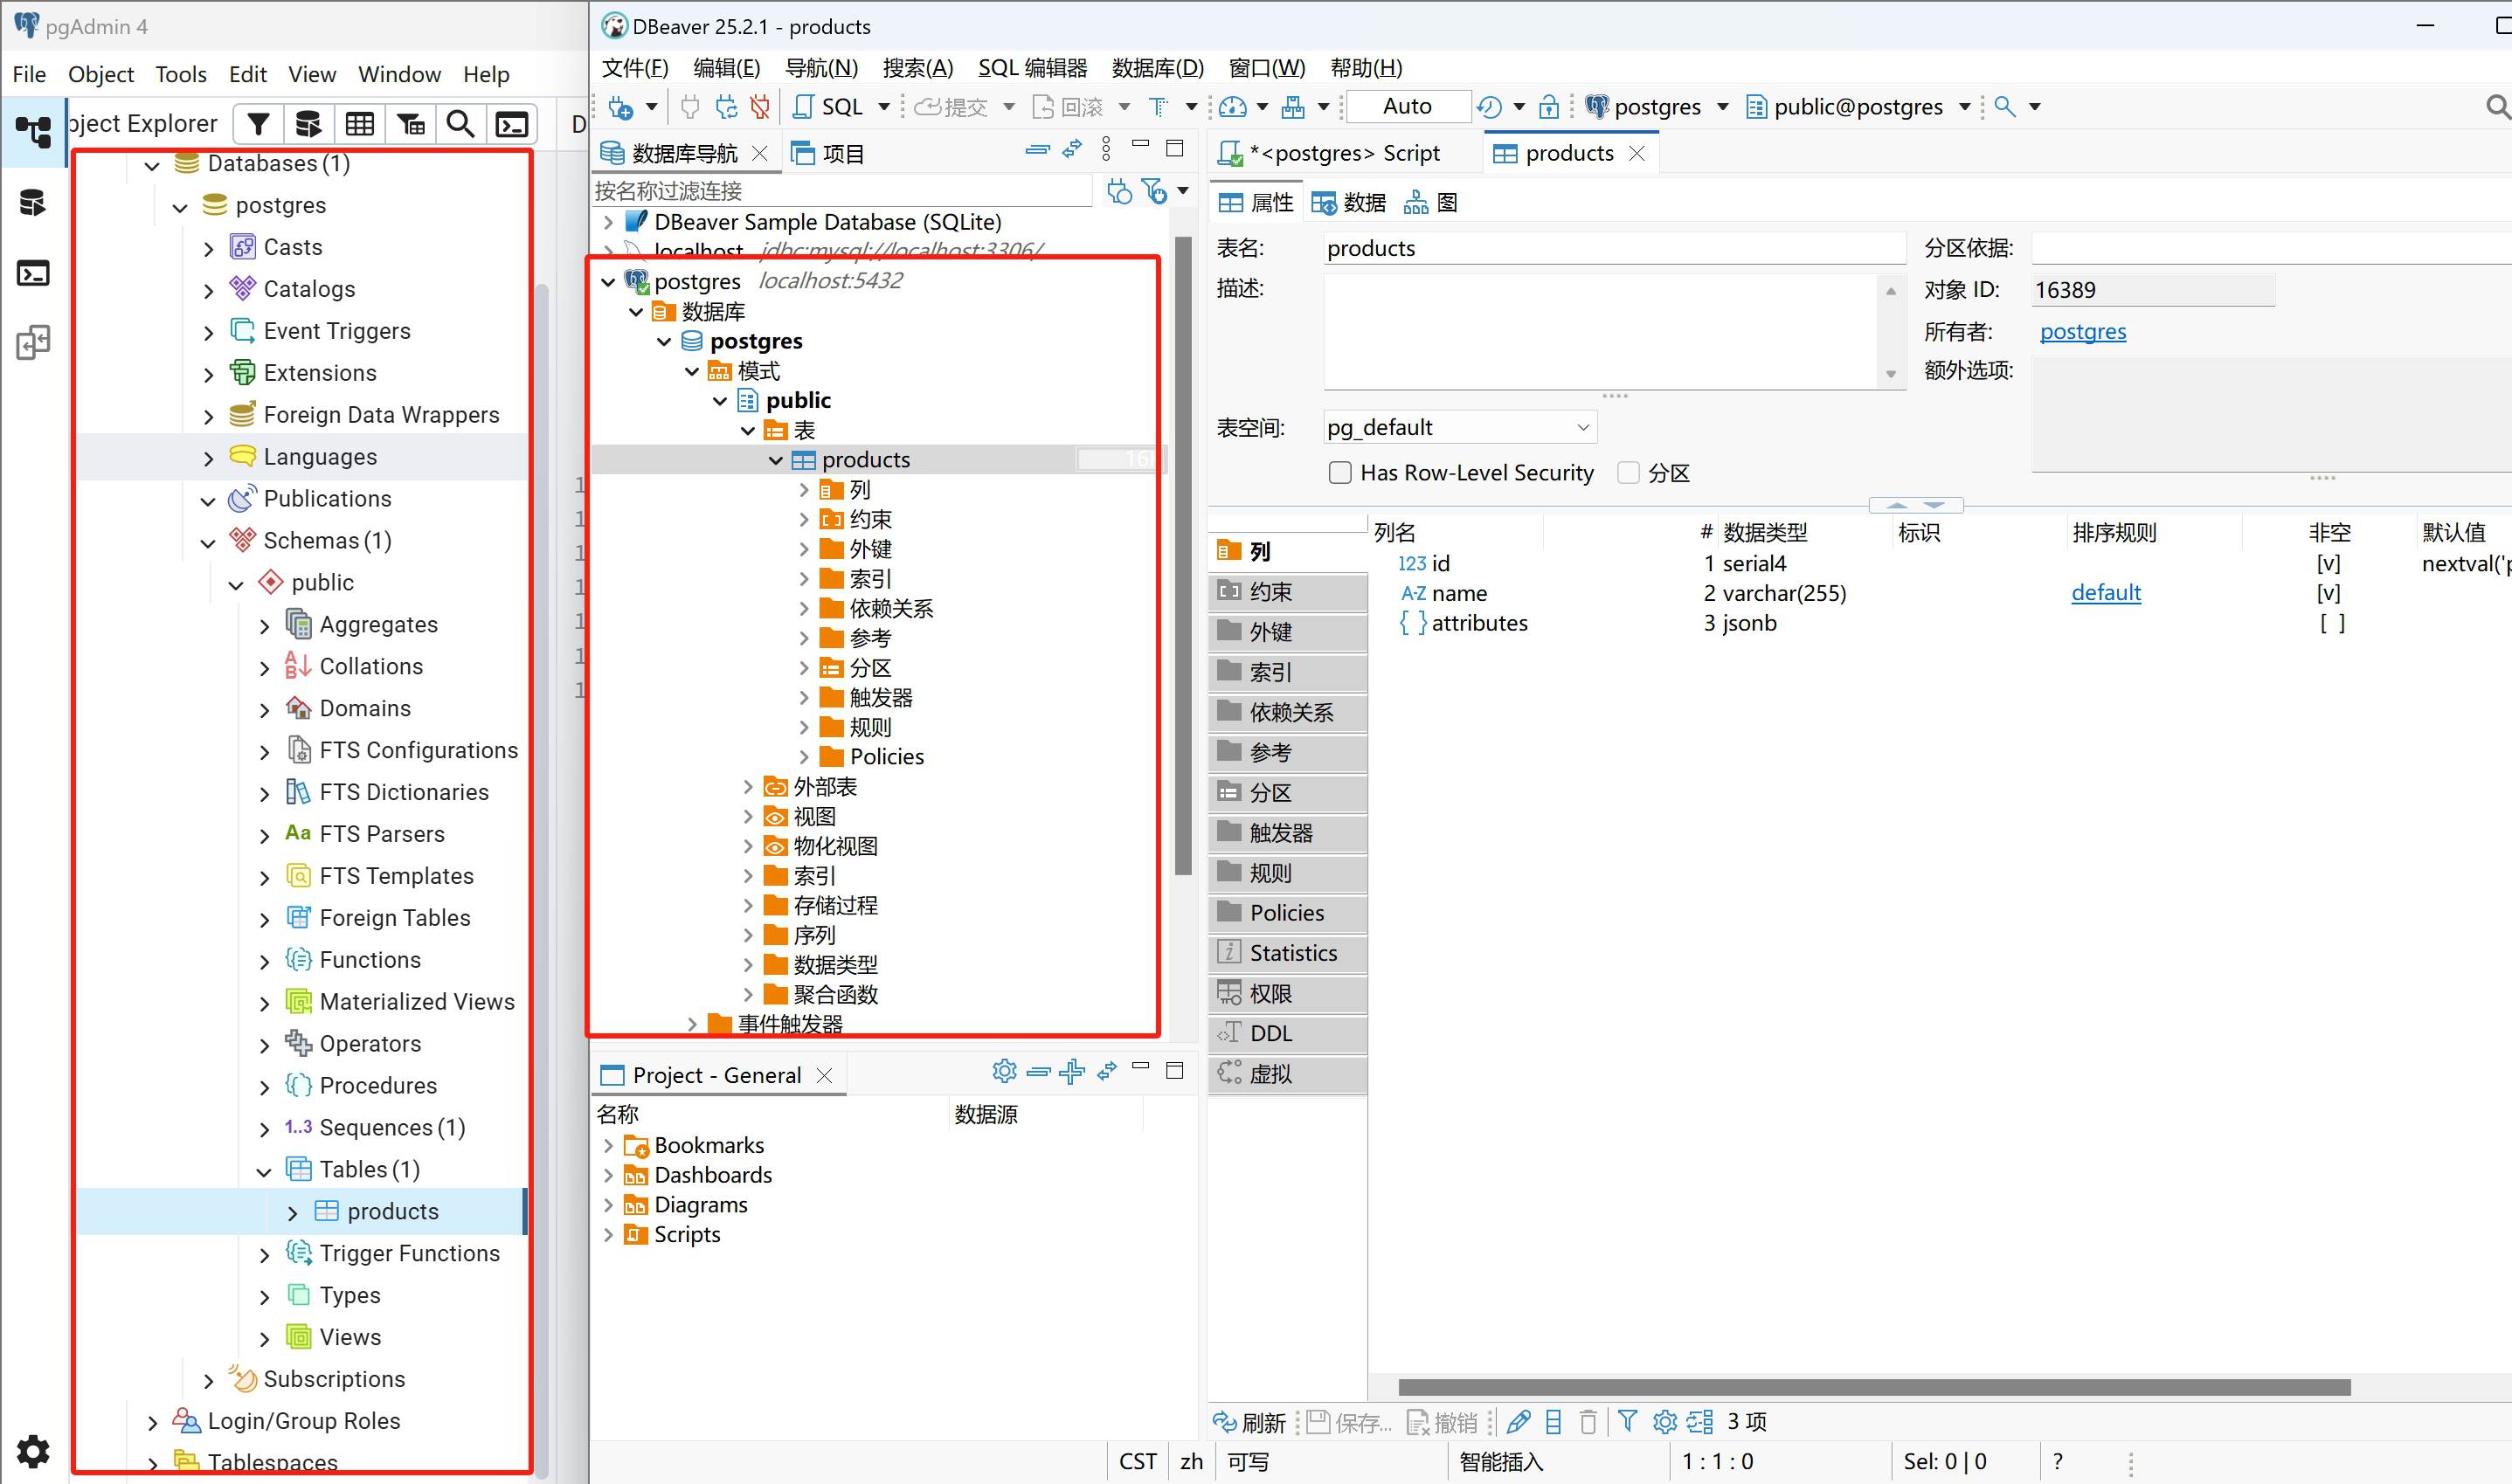Toggle the 分区 checkbox
Image resolution: width=2512 pixels, height=1484 pixels.
(1628, 473)
